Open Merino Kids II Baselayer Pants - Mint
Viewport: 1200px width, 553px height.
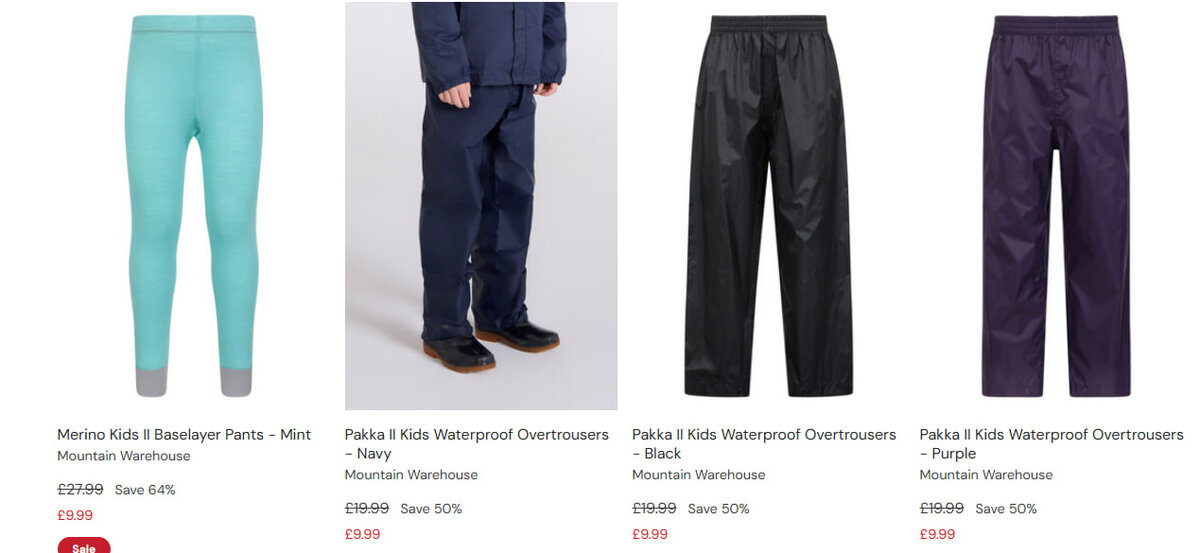pos(184,435)
